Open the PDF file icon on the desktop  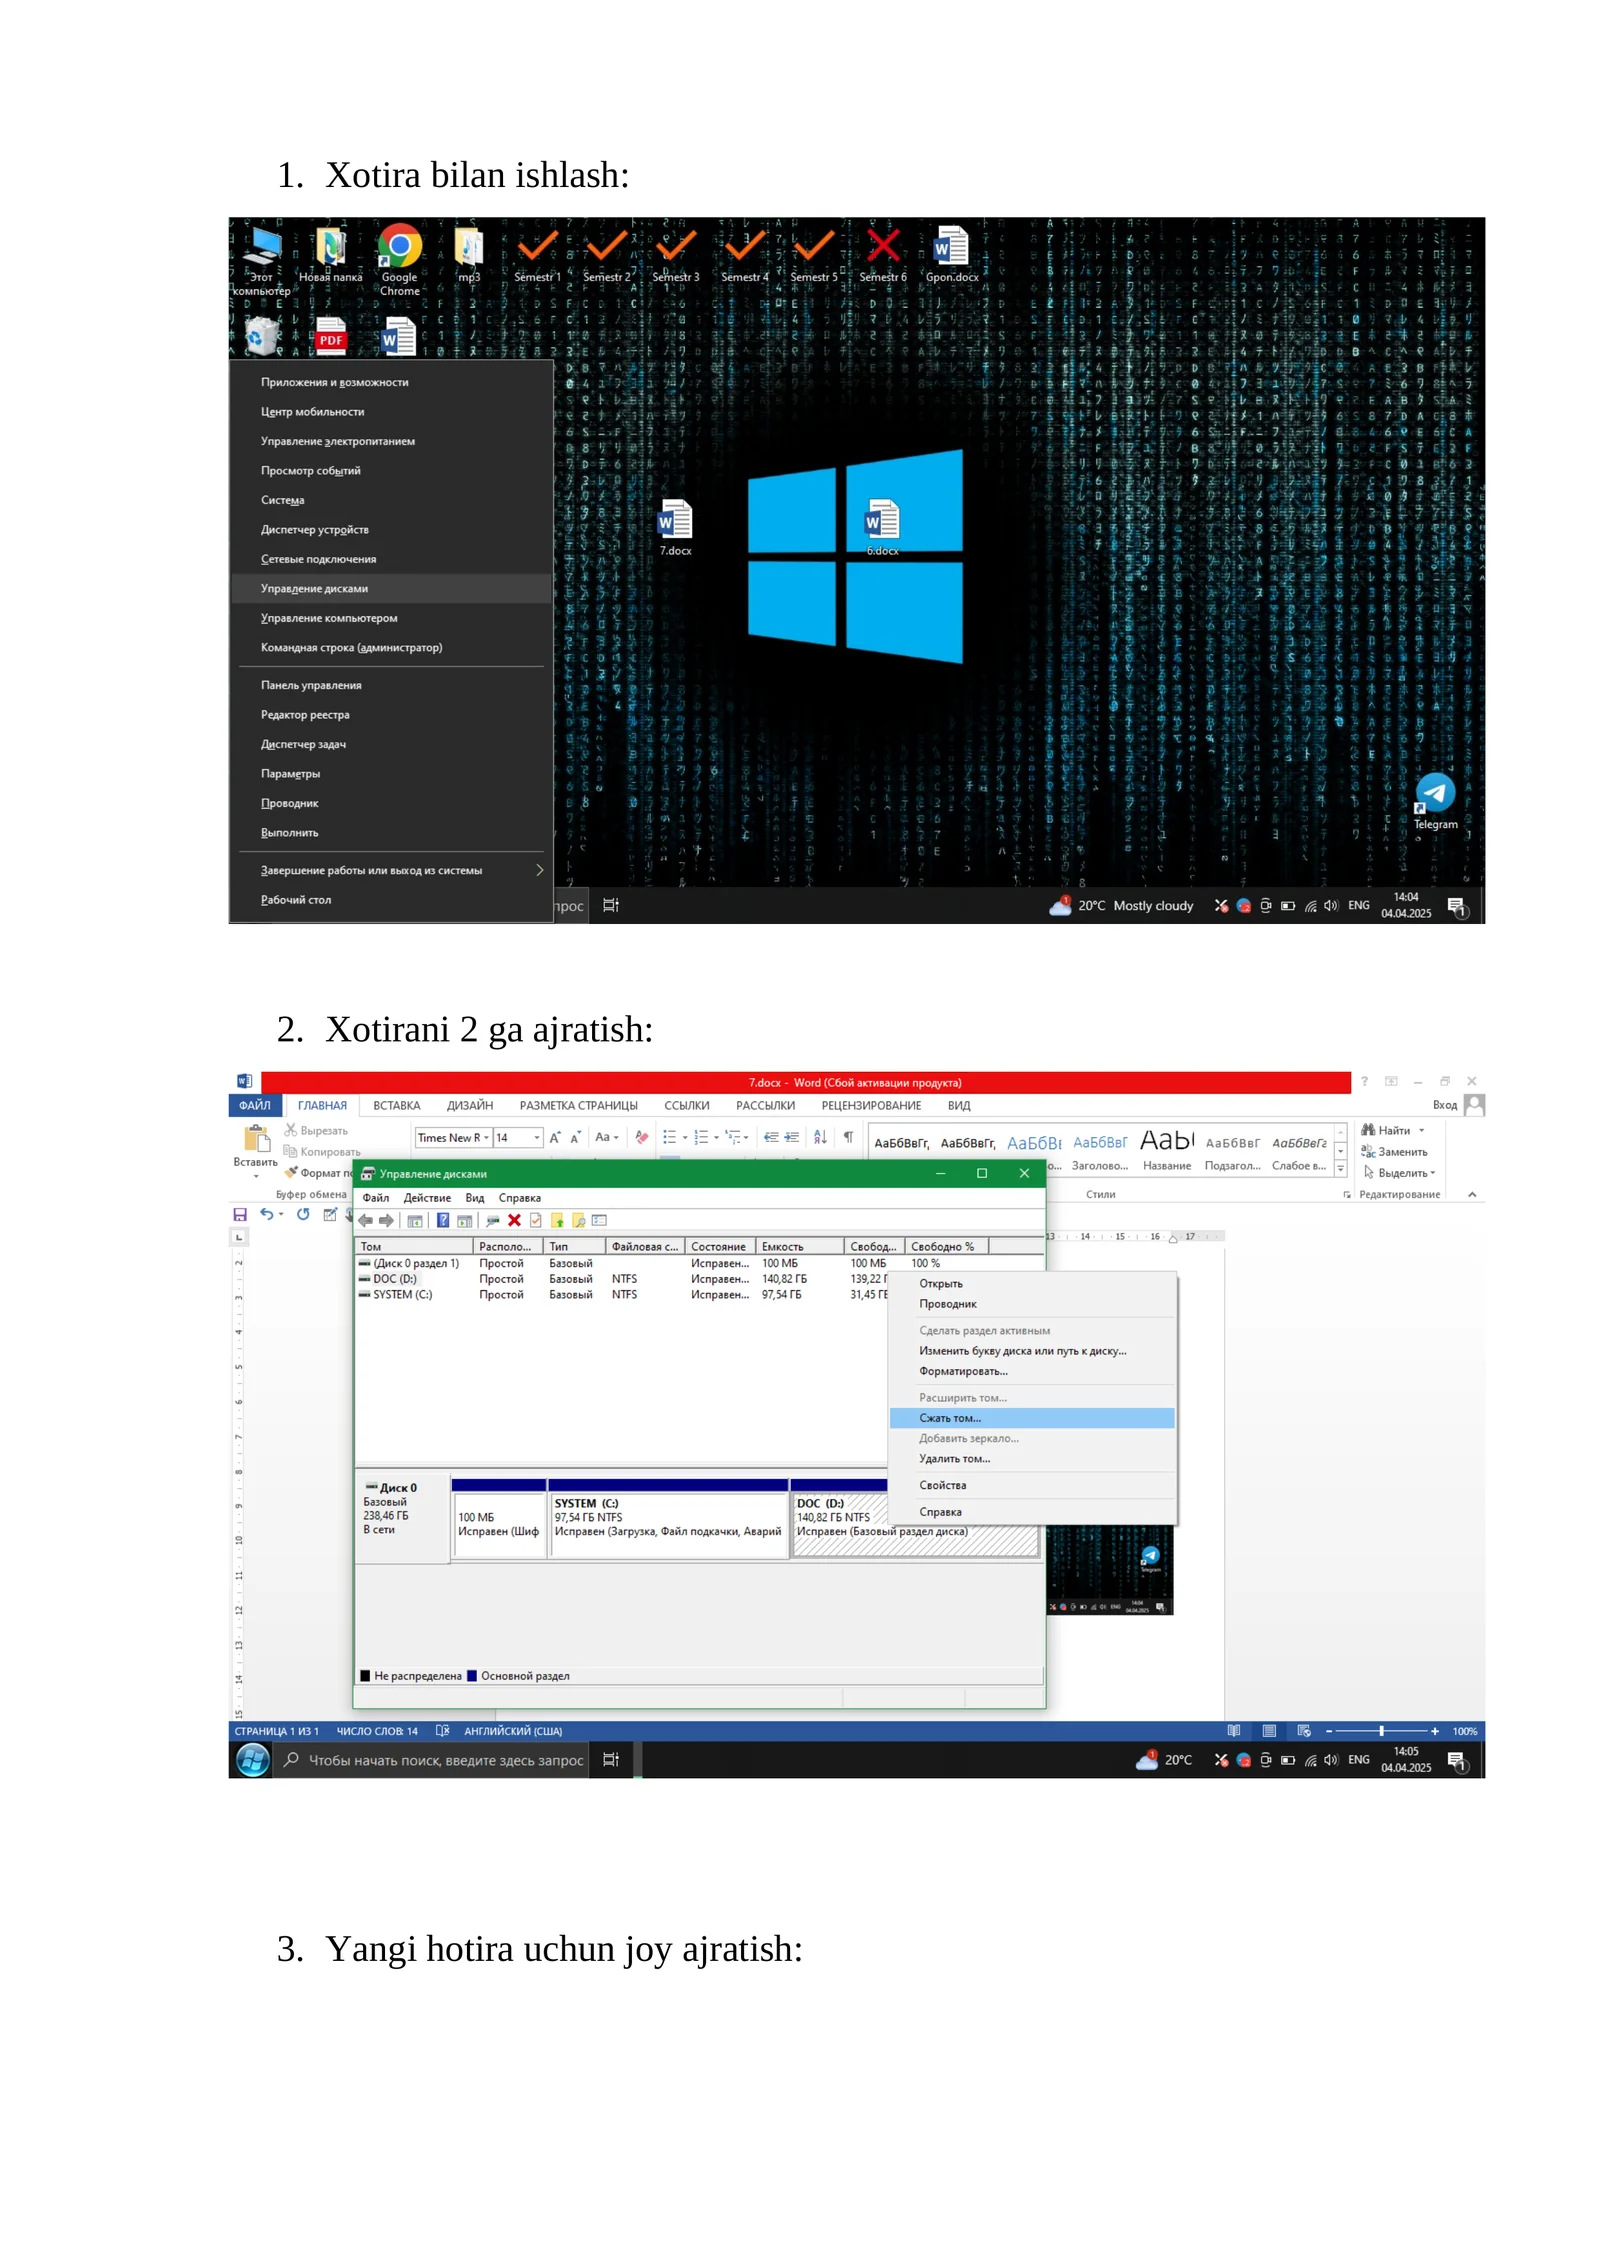pos(330,337)
